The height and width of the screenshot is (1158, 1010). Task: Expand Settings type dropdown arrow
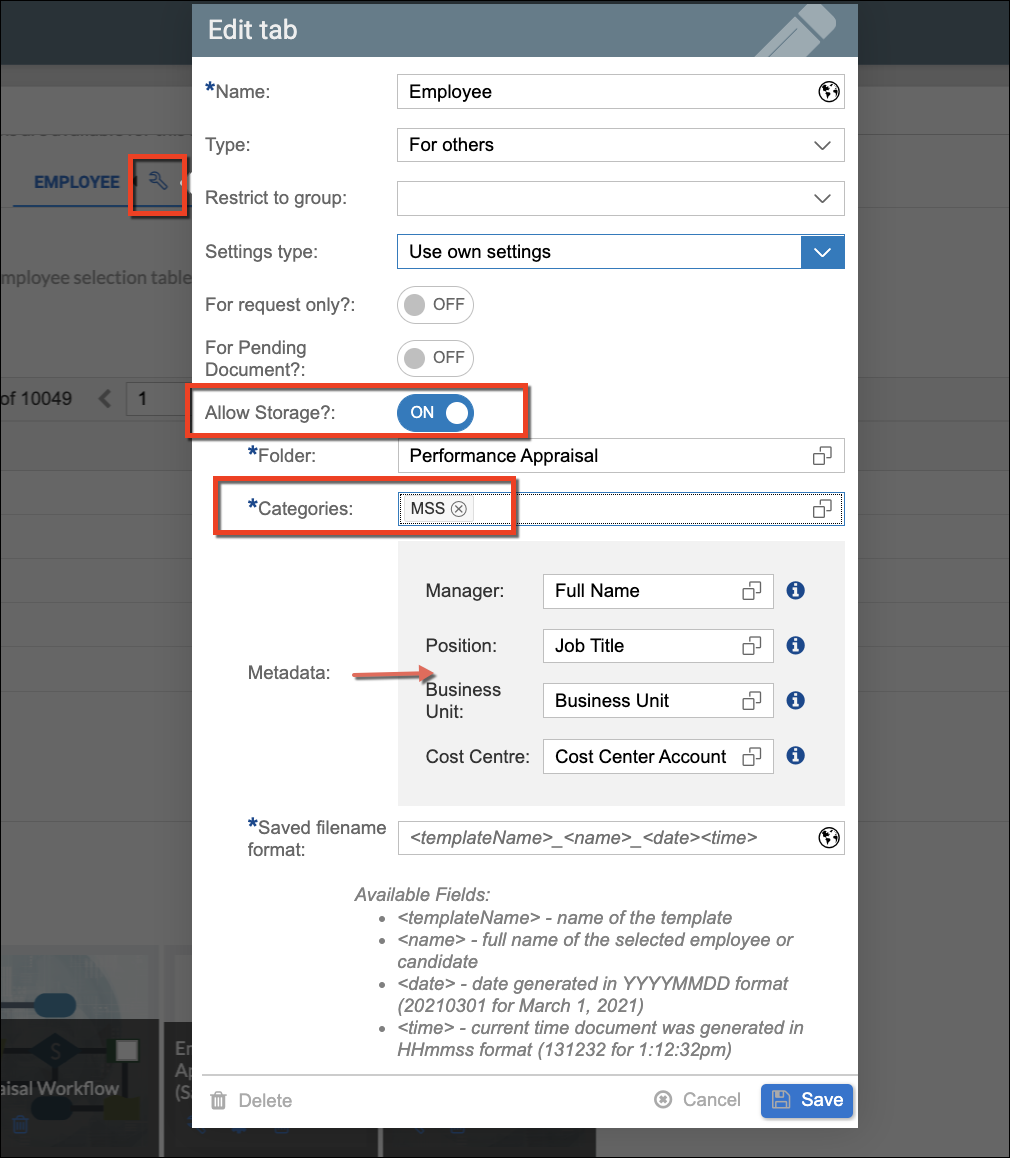point(822,252)
